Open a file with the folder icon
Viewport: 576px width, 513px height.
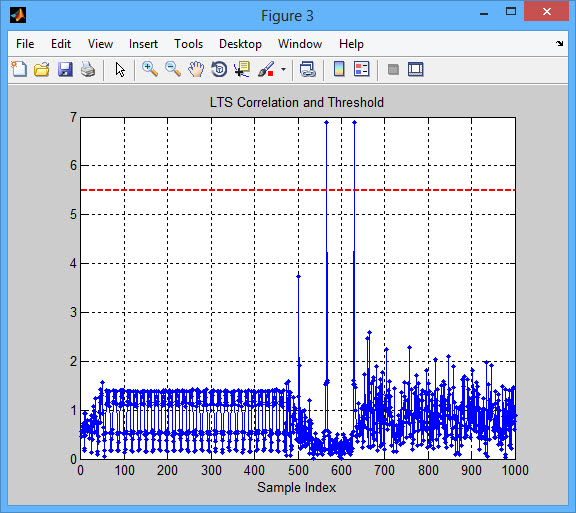click(x=42, y=69)
